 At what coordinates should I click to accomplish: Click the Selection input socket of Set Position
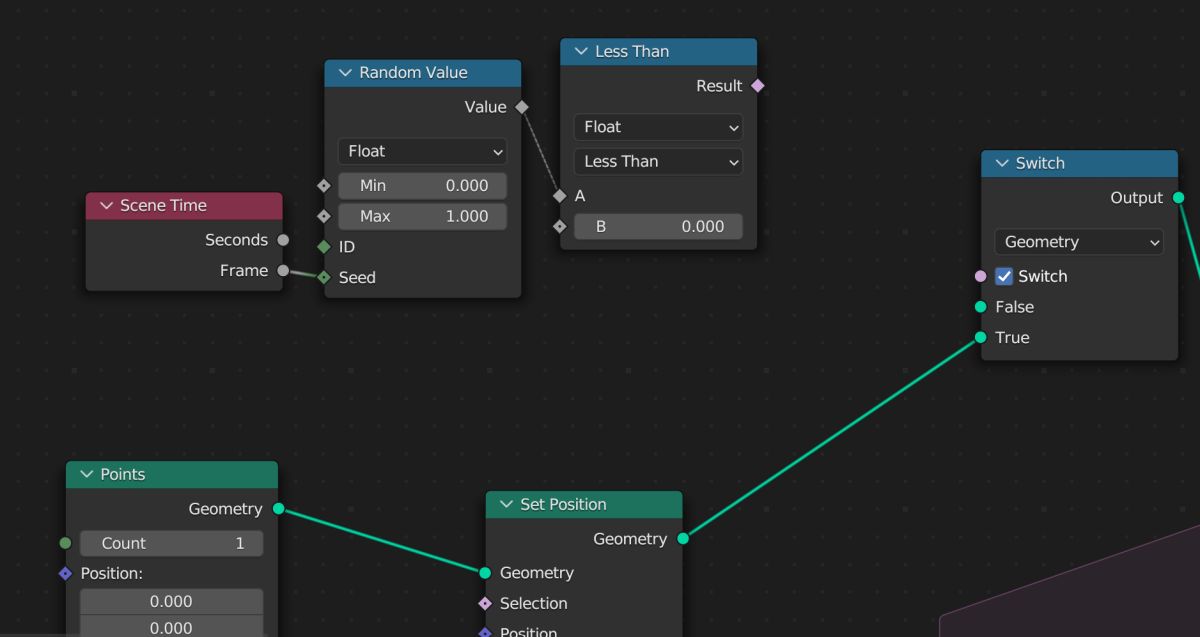(485, 604)
